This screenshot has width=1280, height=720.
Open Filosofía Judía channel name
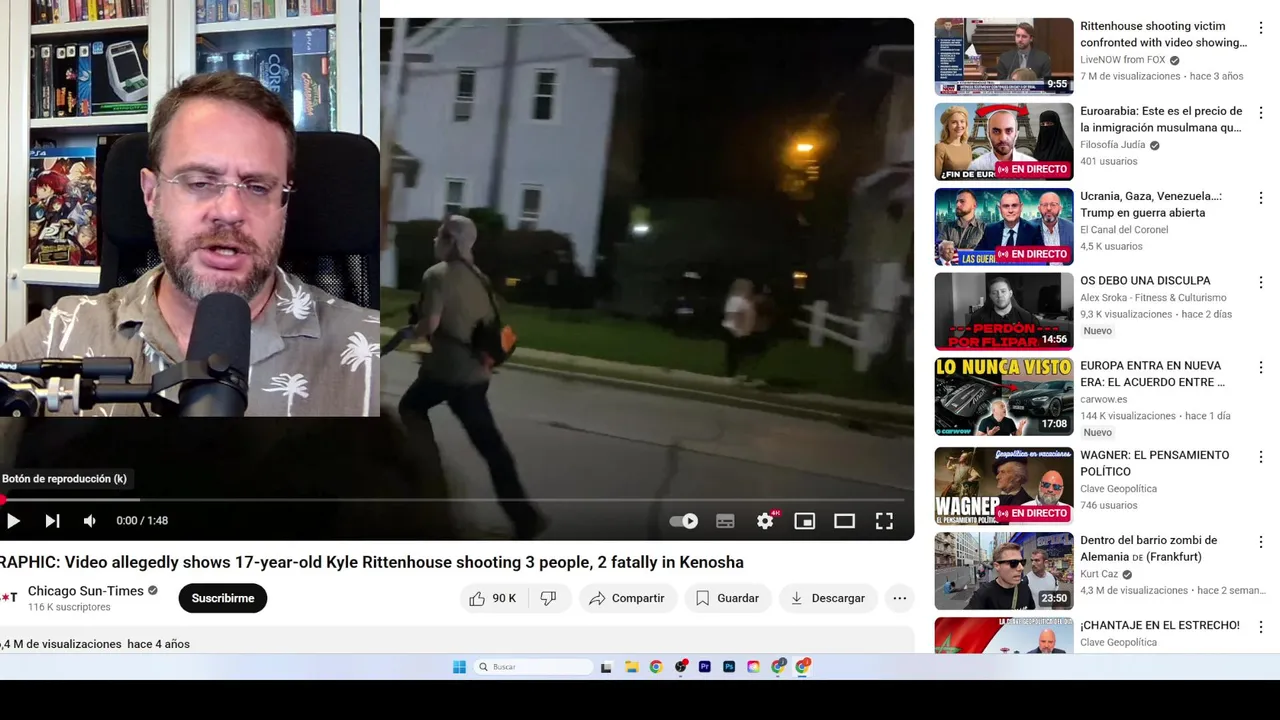[x=1112, y=145]
